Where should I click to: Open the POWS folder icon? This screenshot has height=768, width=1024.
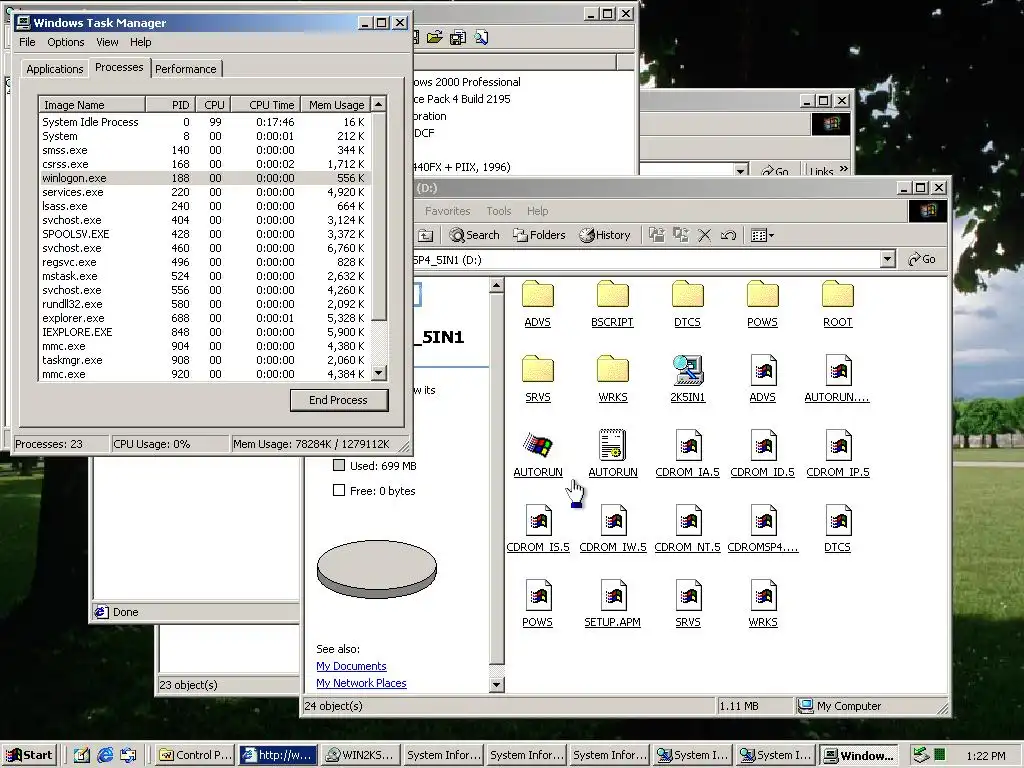coord(762,296)
